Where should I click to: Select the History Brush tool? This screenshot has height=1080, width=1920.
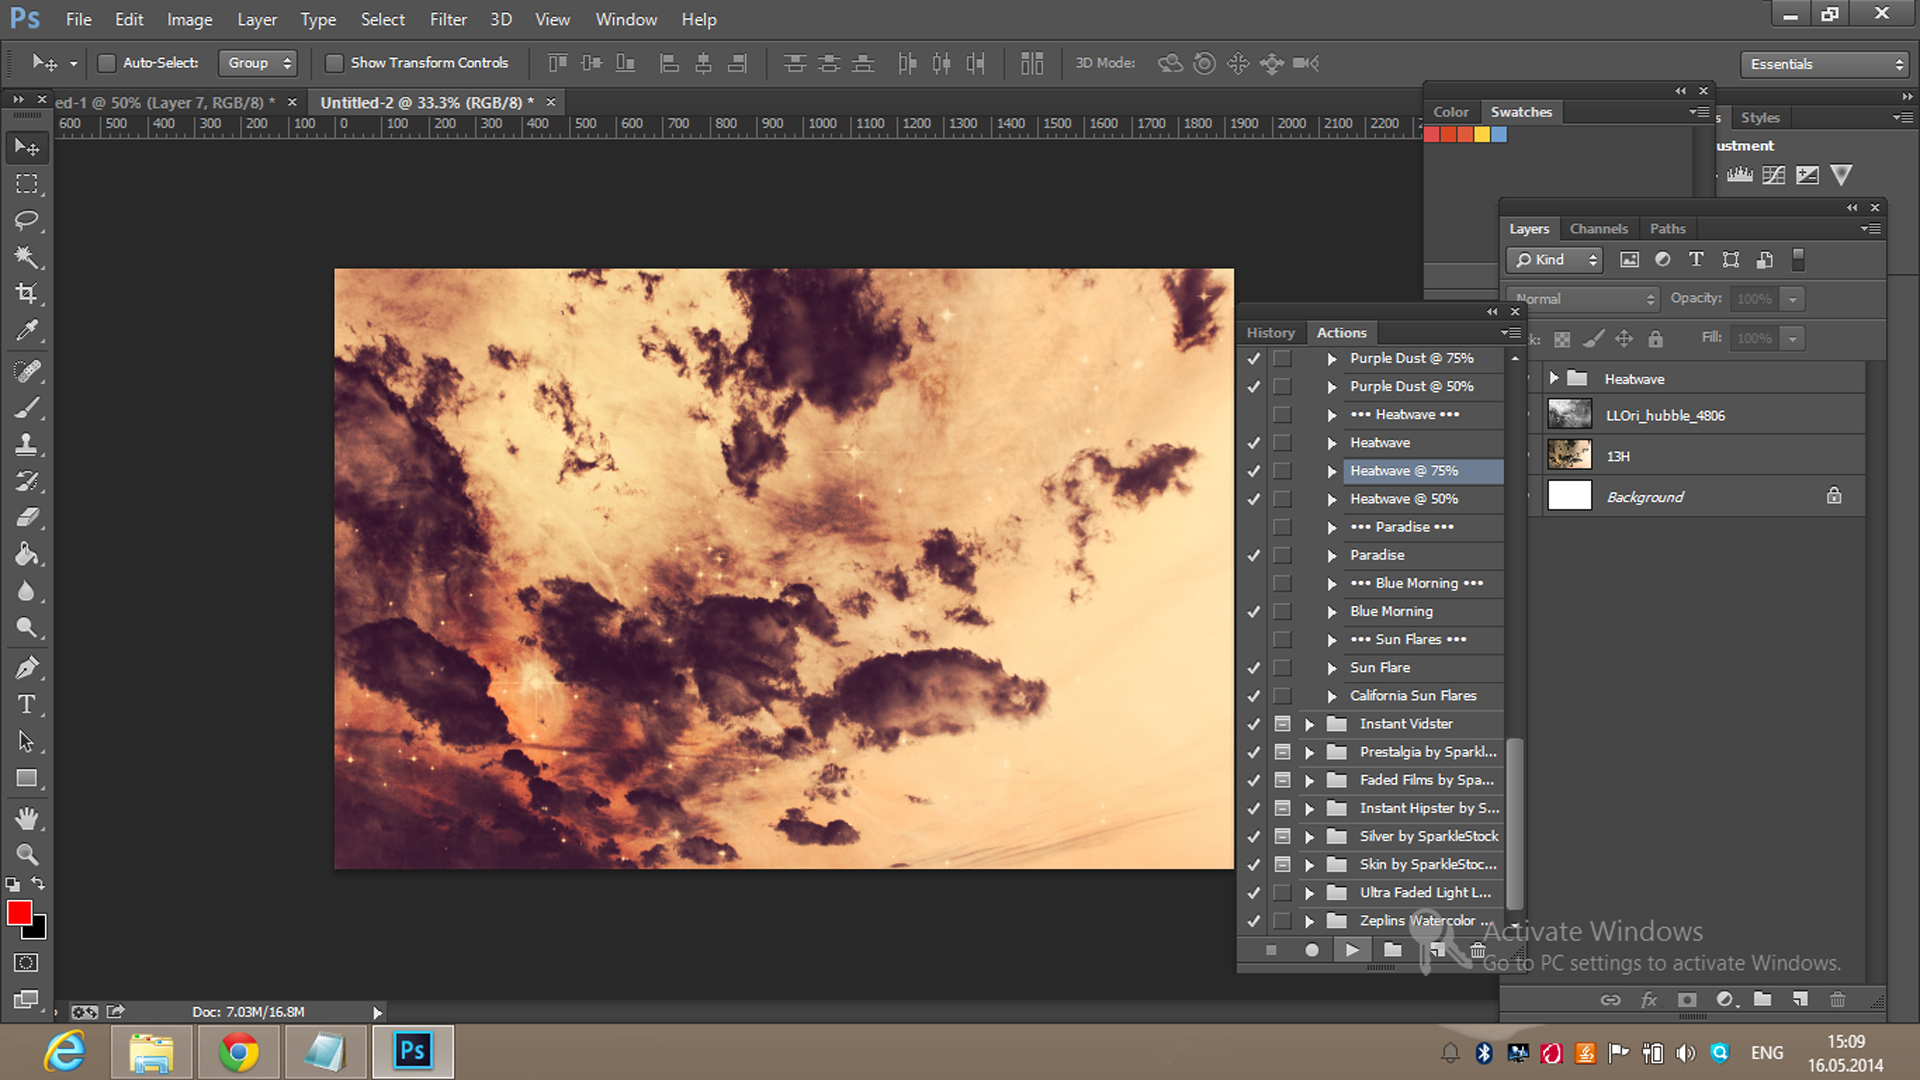point(27,481)
